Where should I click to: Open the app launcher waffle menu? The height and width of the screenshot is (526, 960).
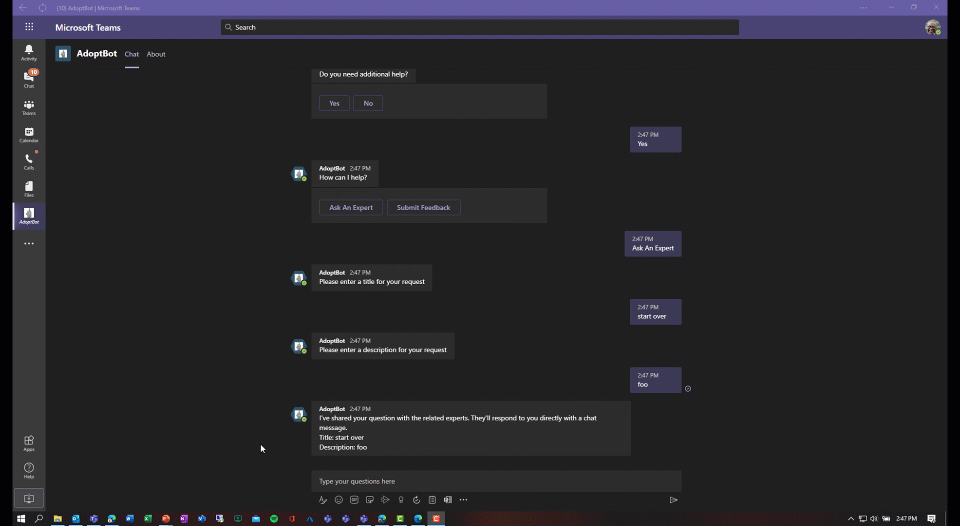[x=29, y=27]
